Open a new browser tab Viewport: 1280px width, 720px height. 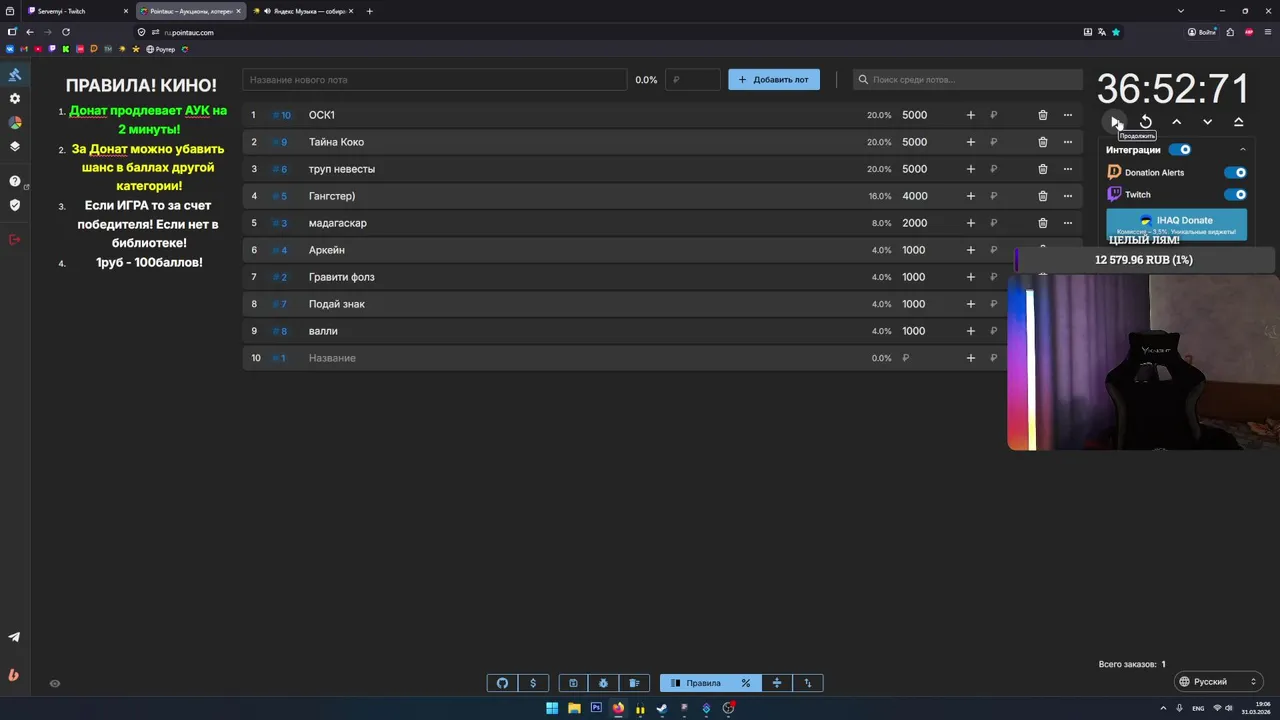(370, 11)
